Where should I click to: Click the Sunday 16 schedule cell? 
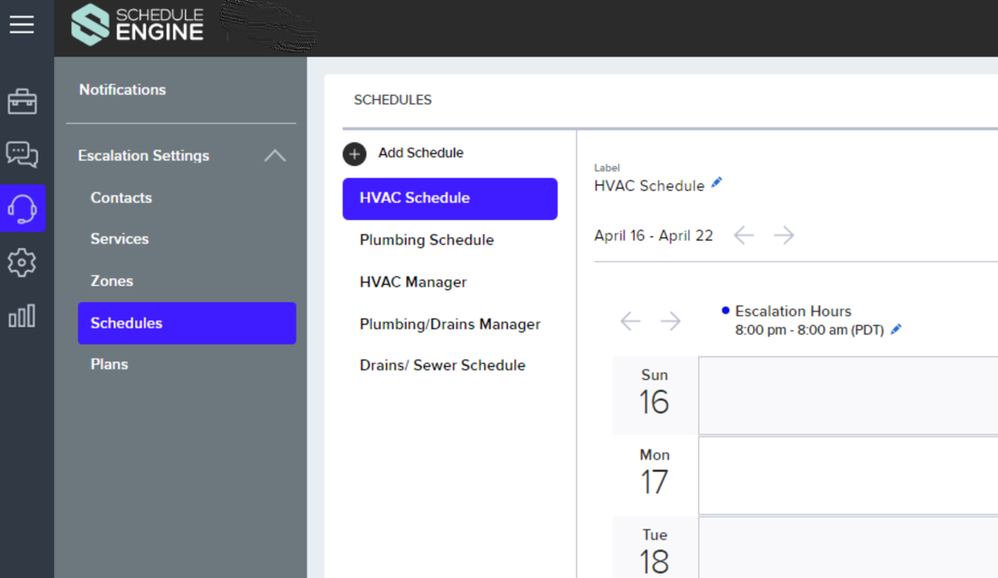[847, 395]
